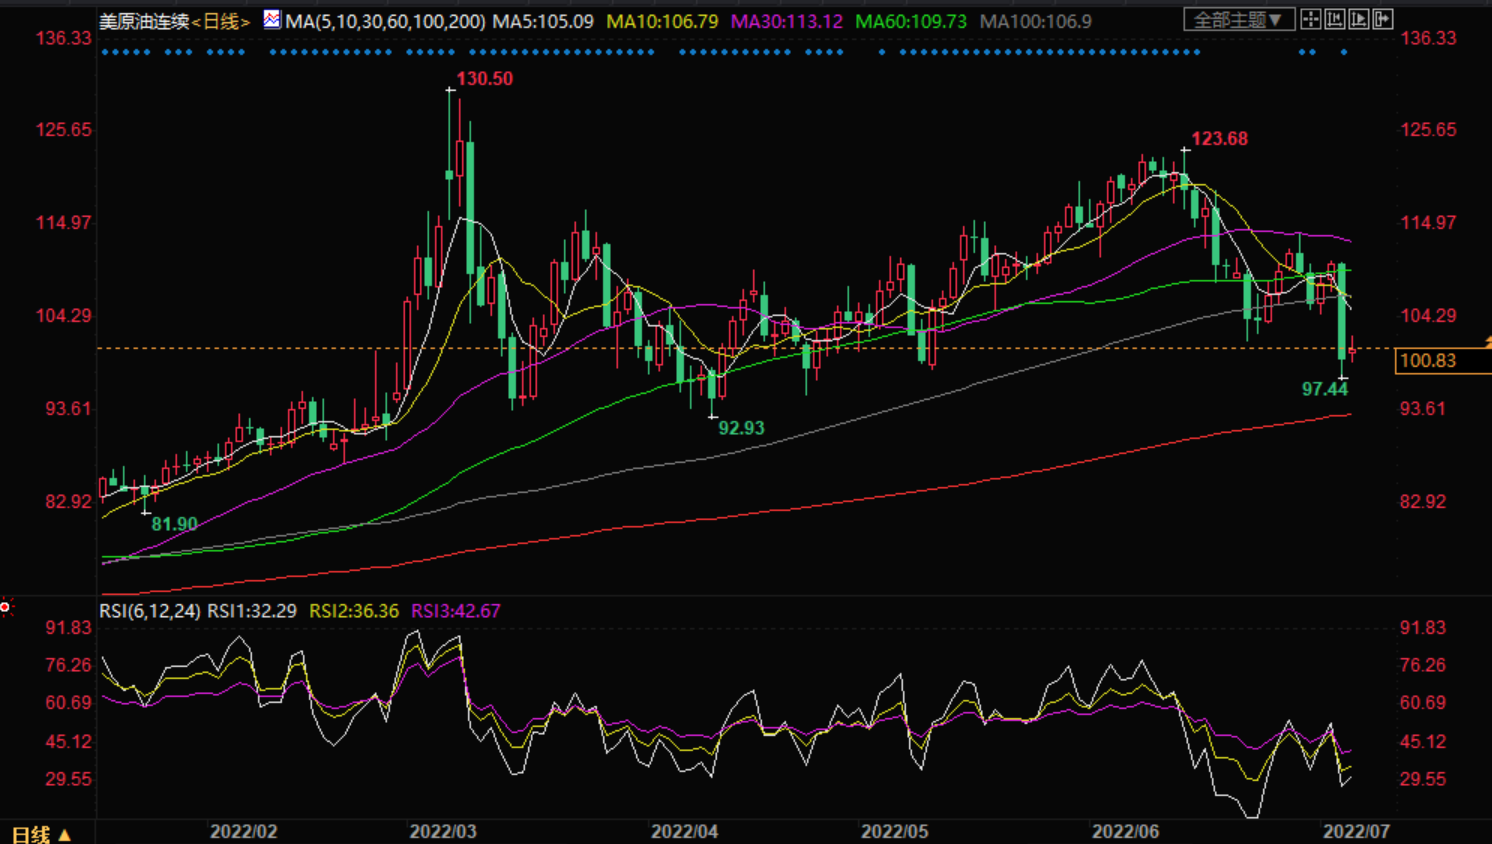Click the orange arrow at right price axis
Screen dimensions: 1492x844
pyautogui.click(x=1488, y=343)
